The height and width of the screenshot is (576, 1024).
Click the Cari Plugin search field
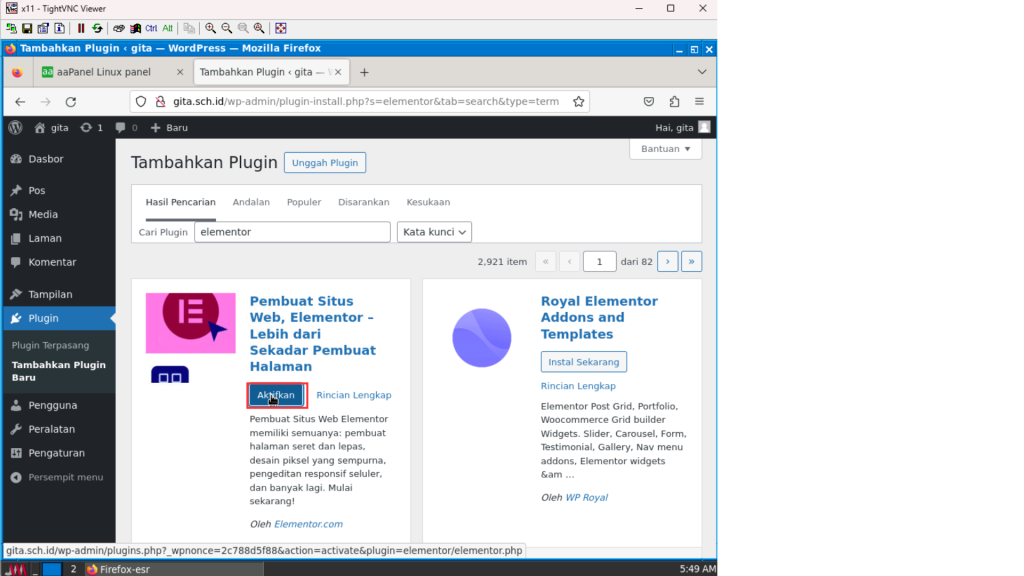pos(292,232)
